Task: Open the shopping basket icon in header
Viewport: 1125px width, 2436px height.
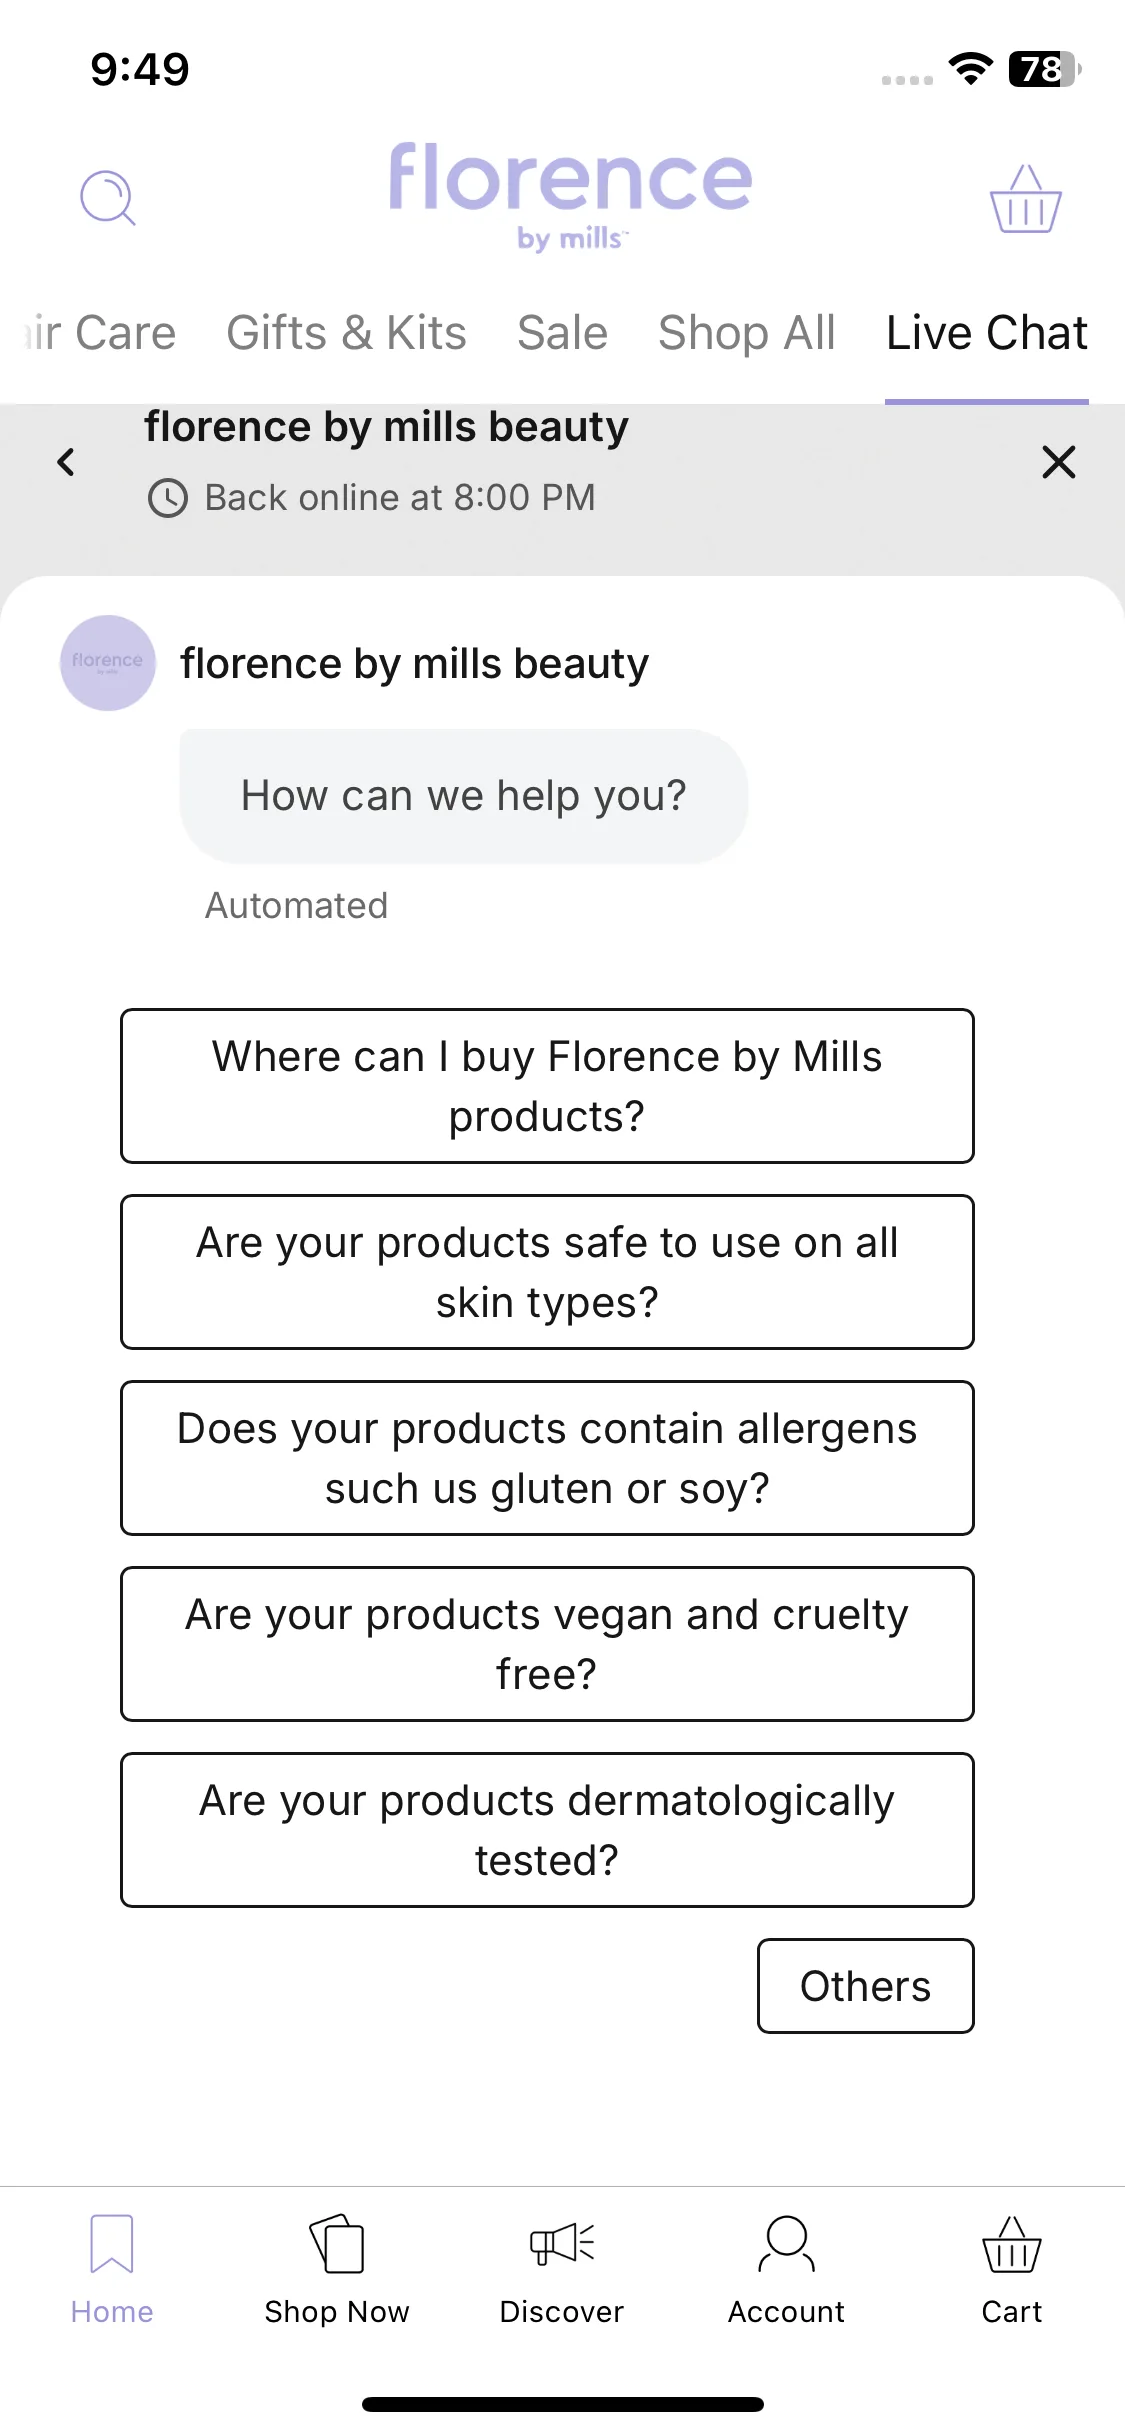Action: click(x=1025, y=199)
